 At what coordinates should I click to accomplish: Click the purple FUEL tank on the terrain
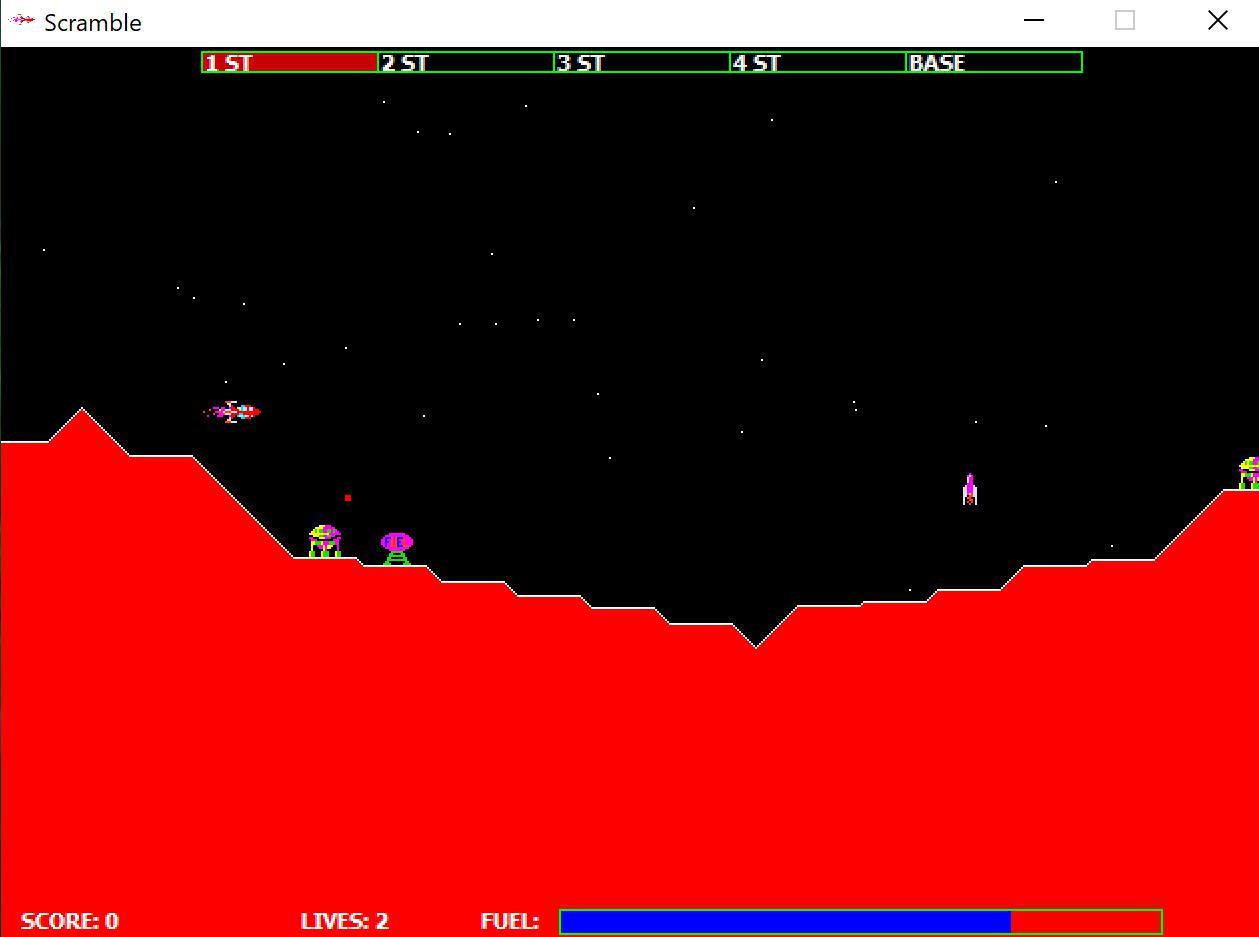point(395,541)
